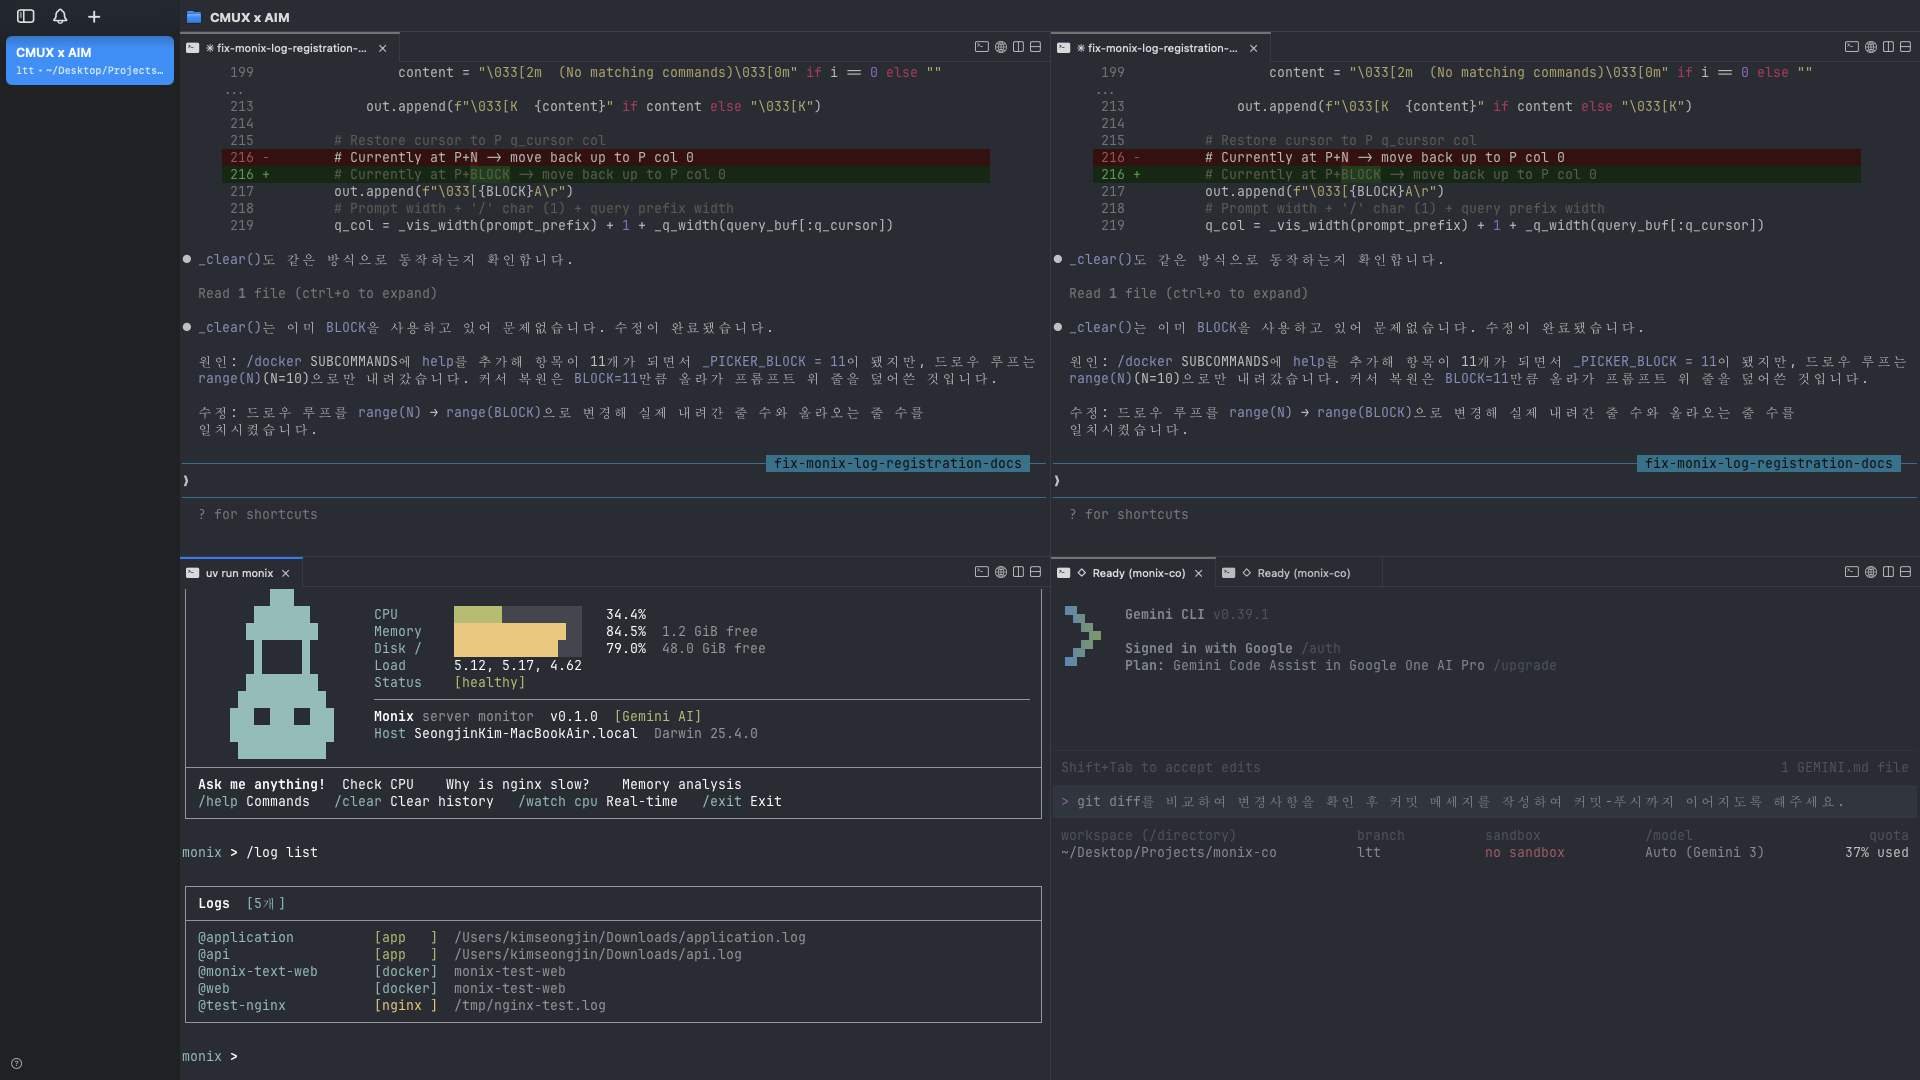The image size is (1920, 1080).
Task: Click the Memory usage bar in Monix
Action: 518,632
